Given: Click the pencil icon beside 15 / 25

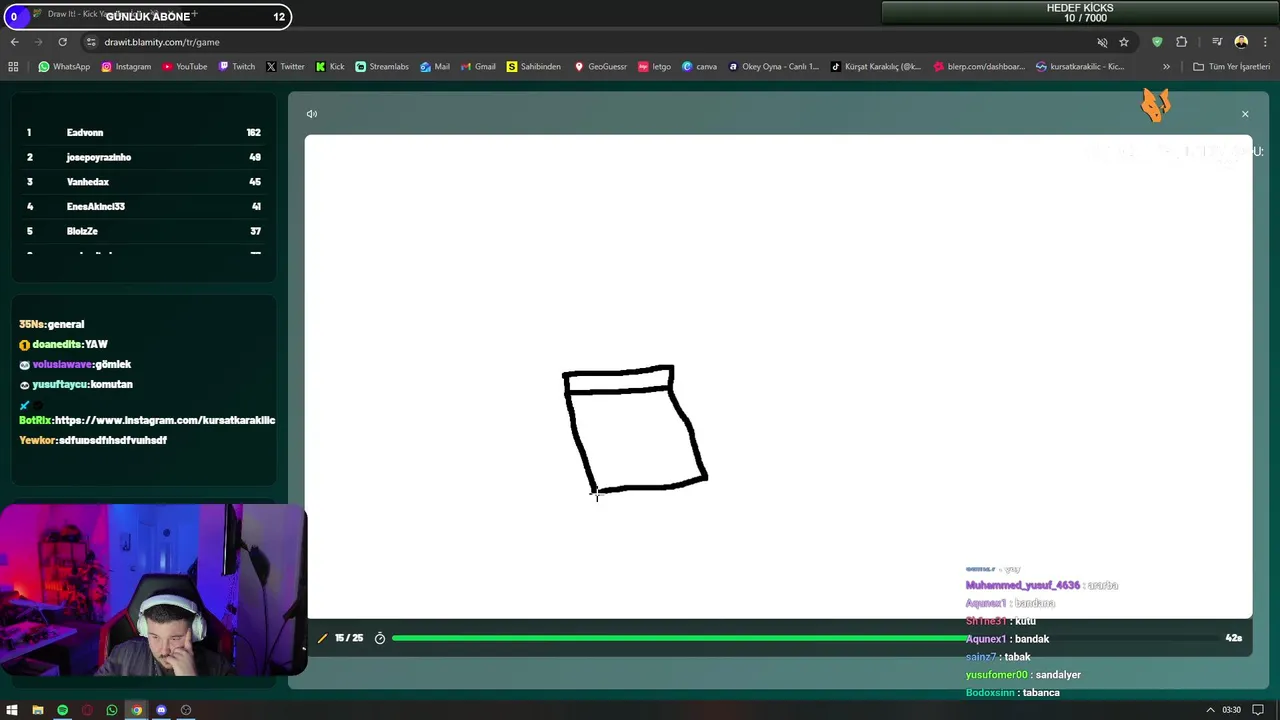Looking at the screenshot, I should click(x=322, y=638).
